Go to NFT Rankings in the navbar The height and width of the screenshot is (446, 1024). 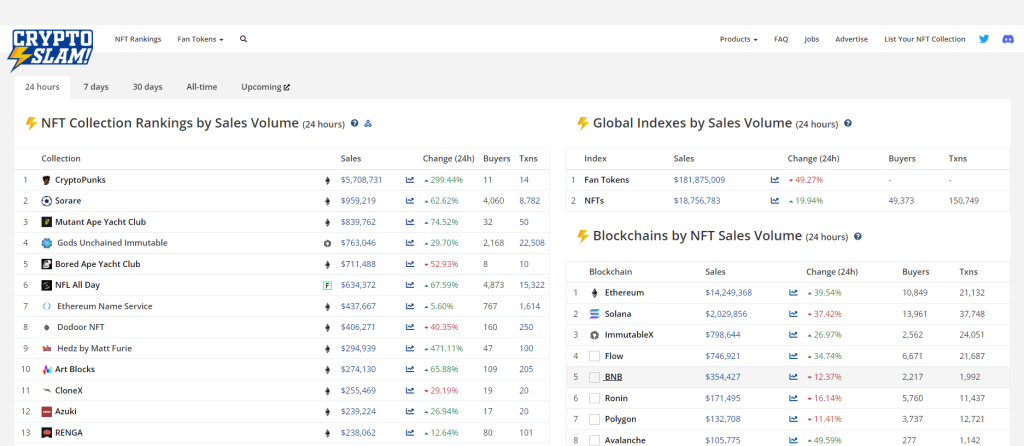point(138,39)
